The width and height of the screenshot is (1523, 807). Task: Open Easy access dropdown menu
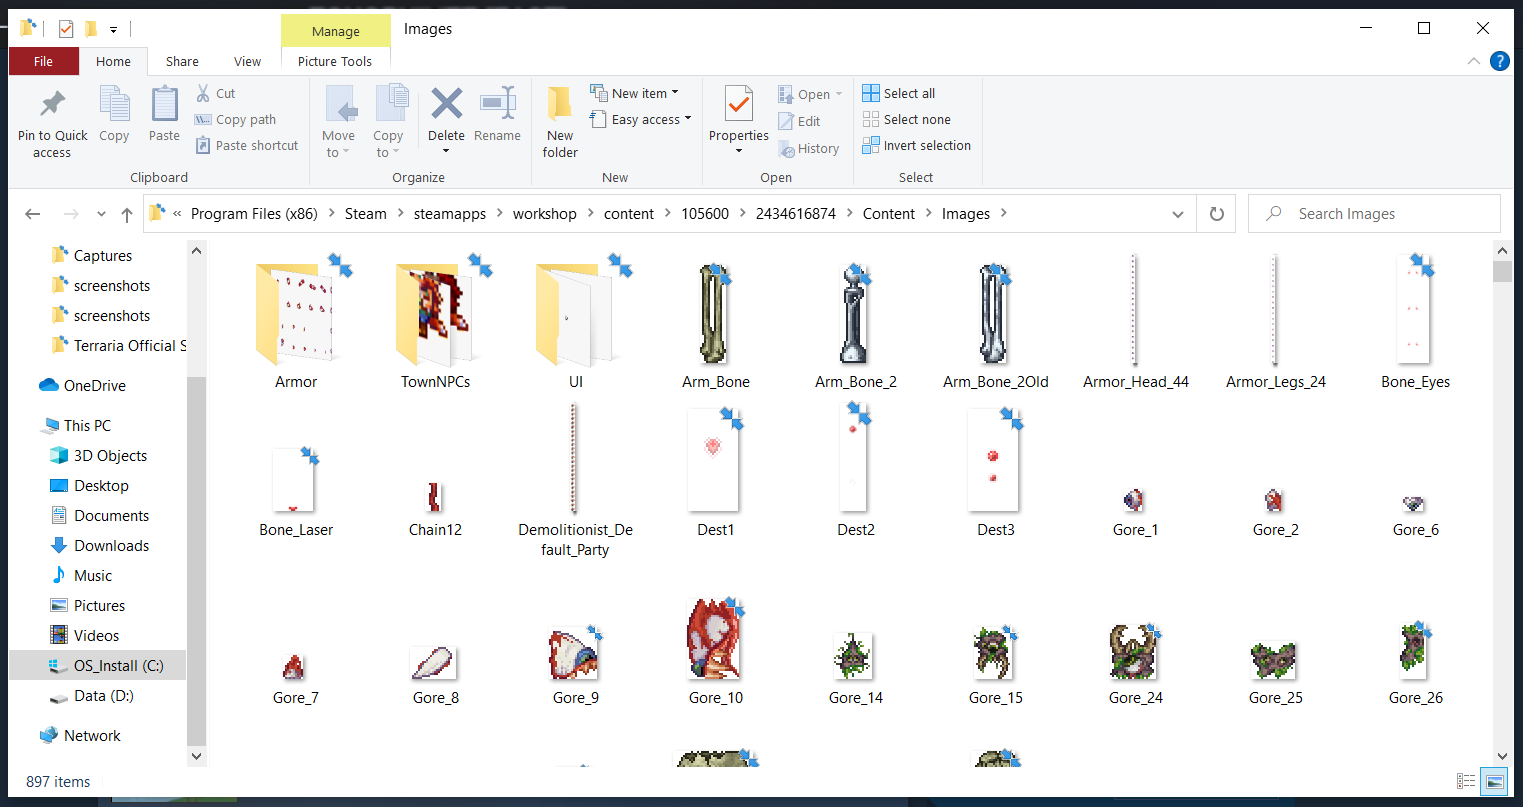tap(641, 119)
